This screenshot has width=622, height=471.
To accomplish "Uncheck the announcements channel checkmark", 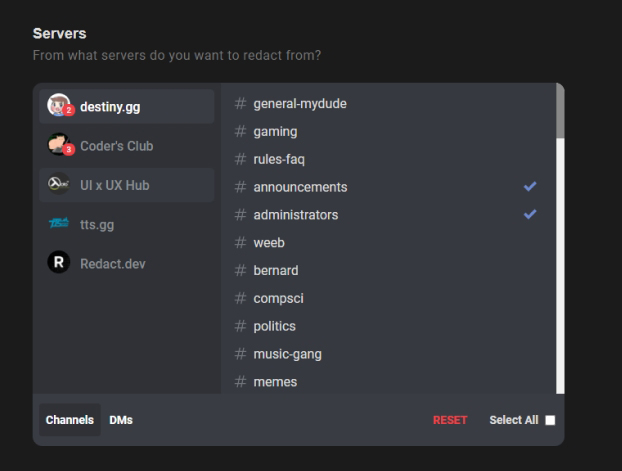I will click(530, 186).
